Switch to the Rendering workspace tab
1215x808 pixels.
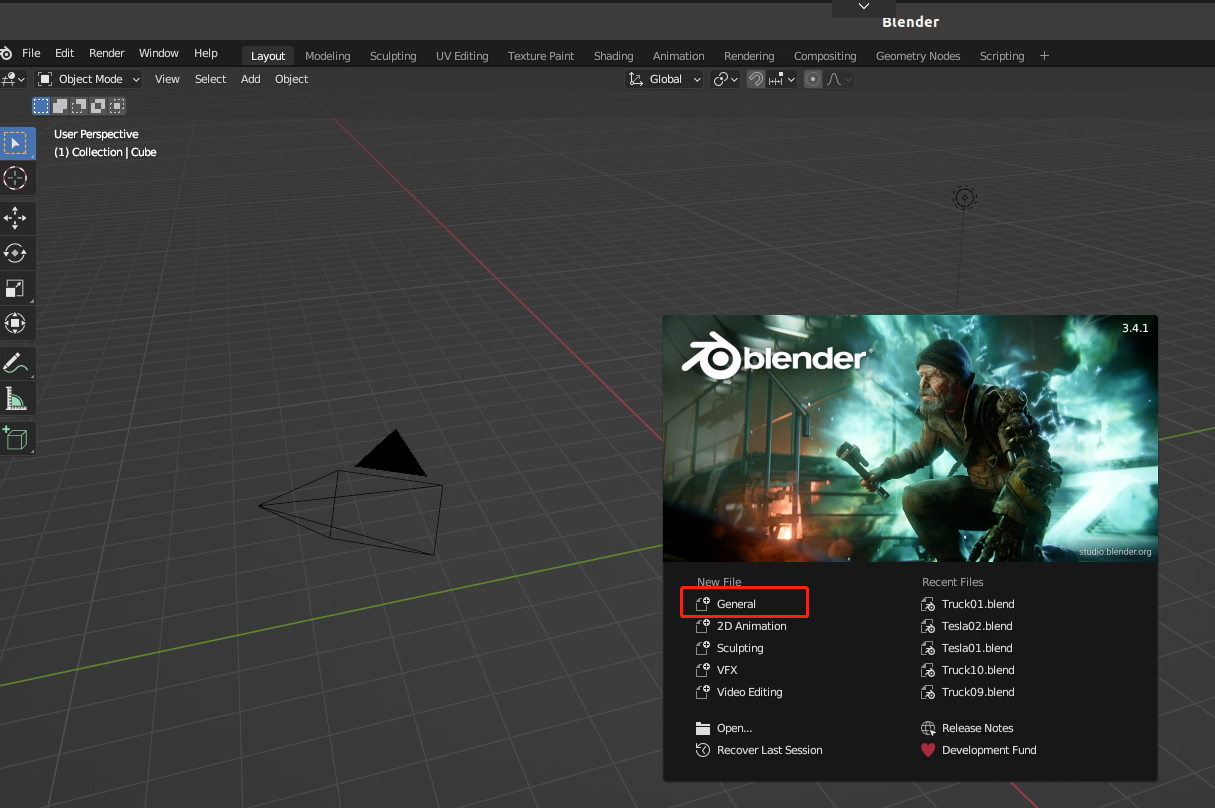[749, 56]
